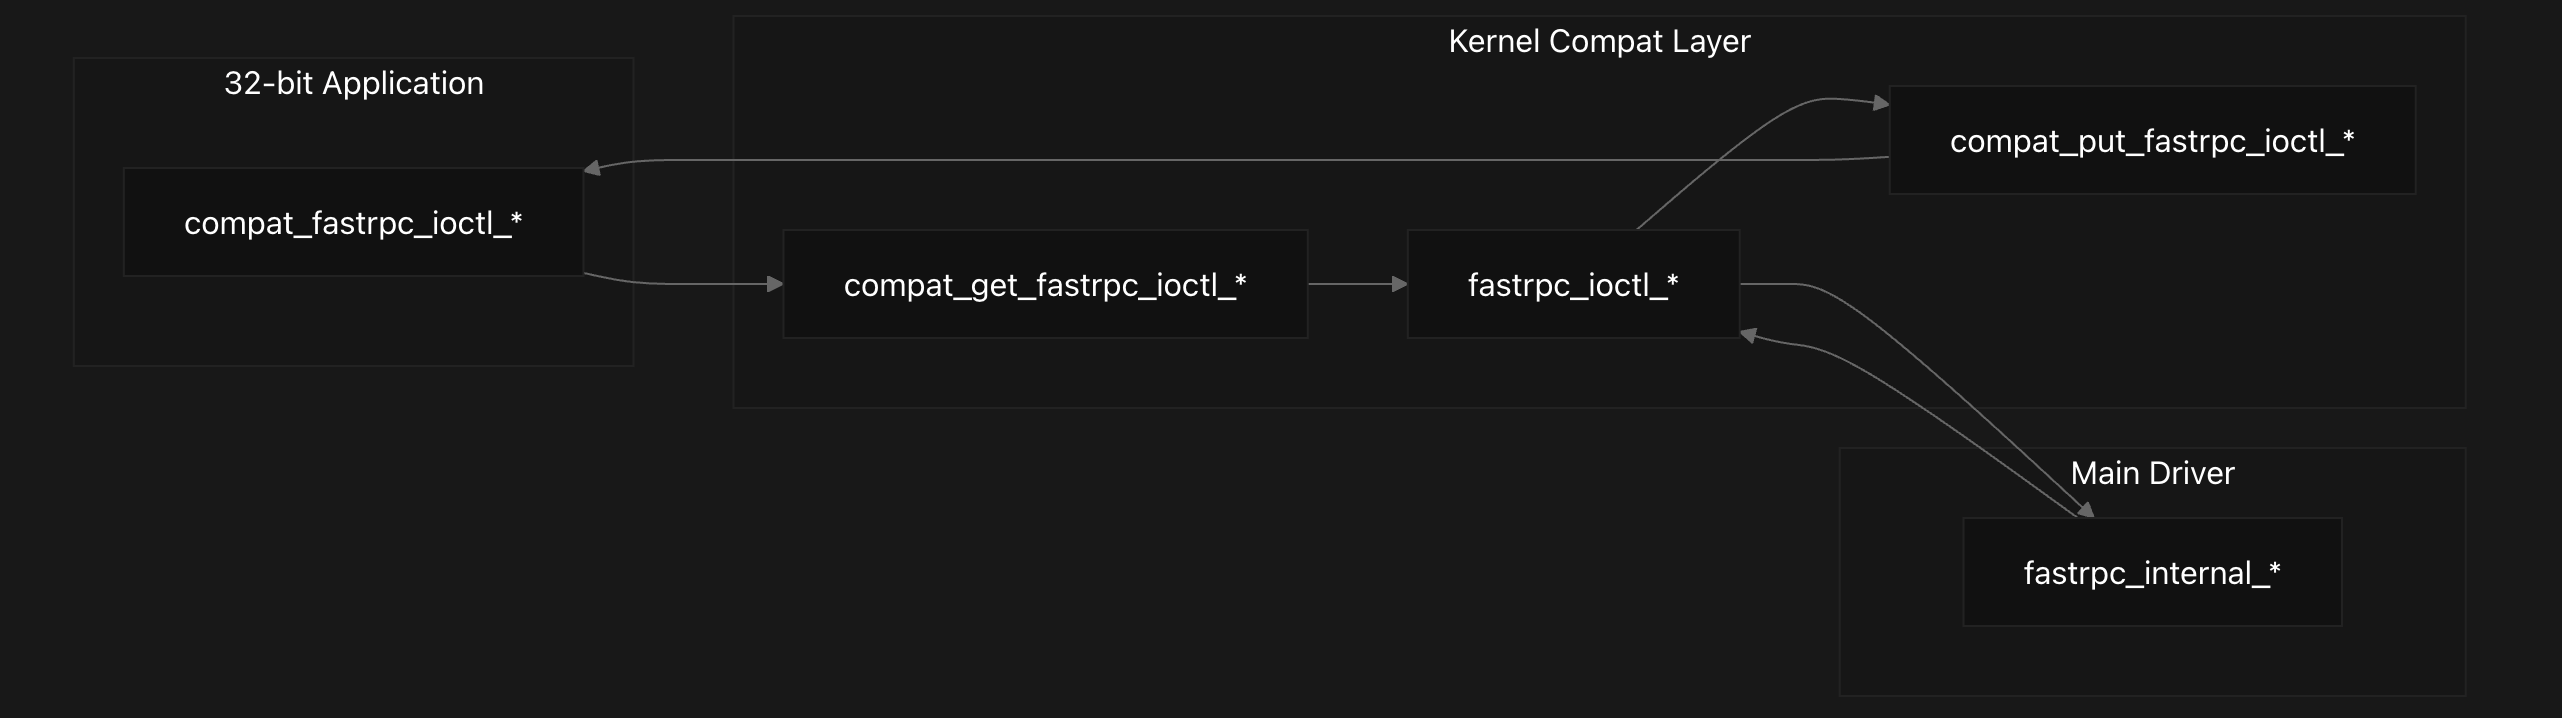Select the fastrpc_ioctl_* node
The height and width of the screenshot is (718, 2562).
(x=1573, y=284)
